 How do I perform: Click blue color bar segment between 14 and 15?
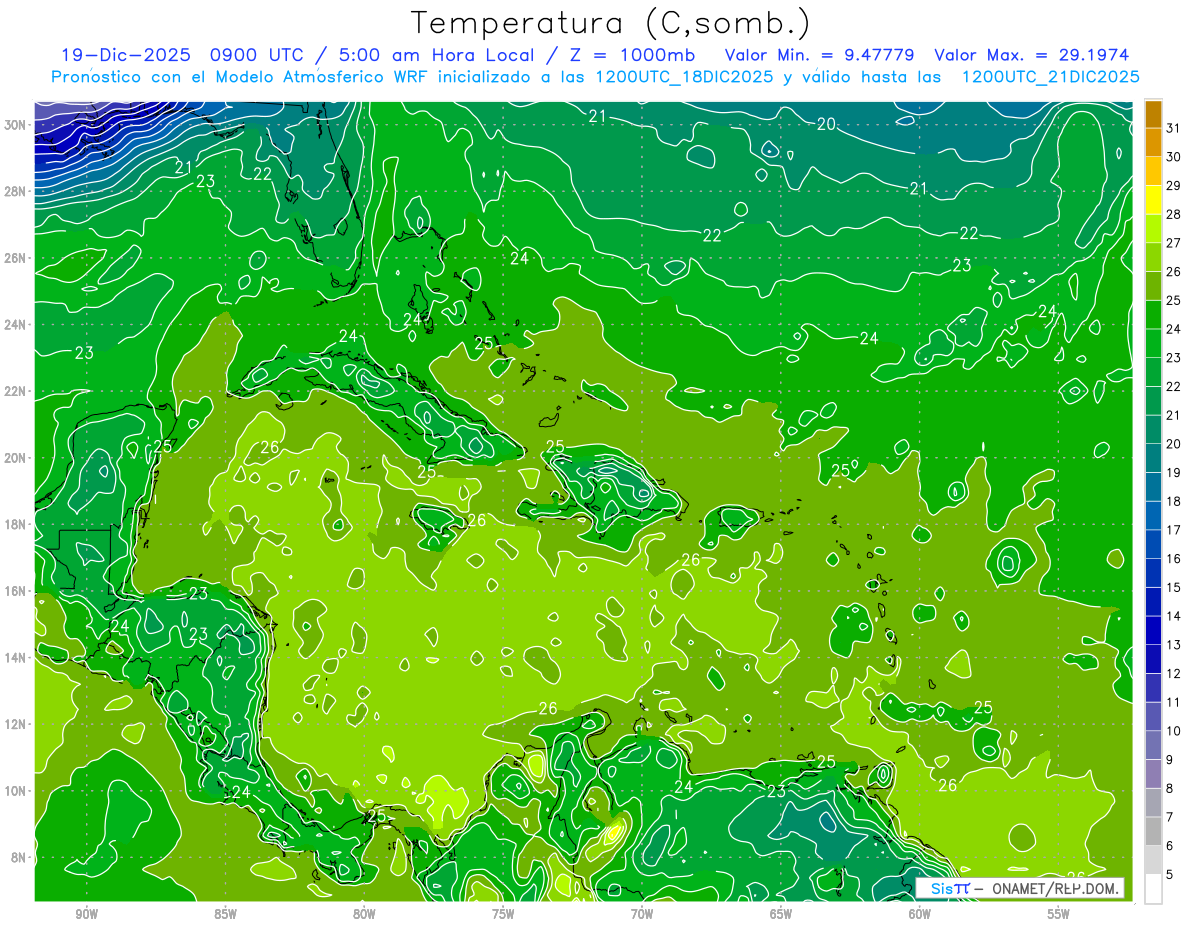[x=1153, y=603]
